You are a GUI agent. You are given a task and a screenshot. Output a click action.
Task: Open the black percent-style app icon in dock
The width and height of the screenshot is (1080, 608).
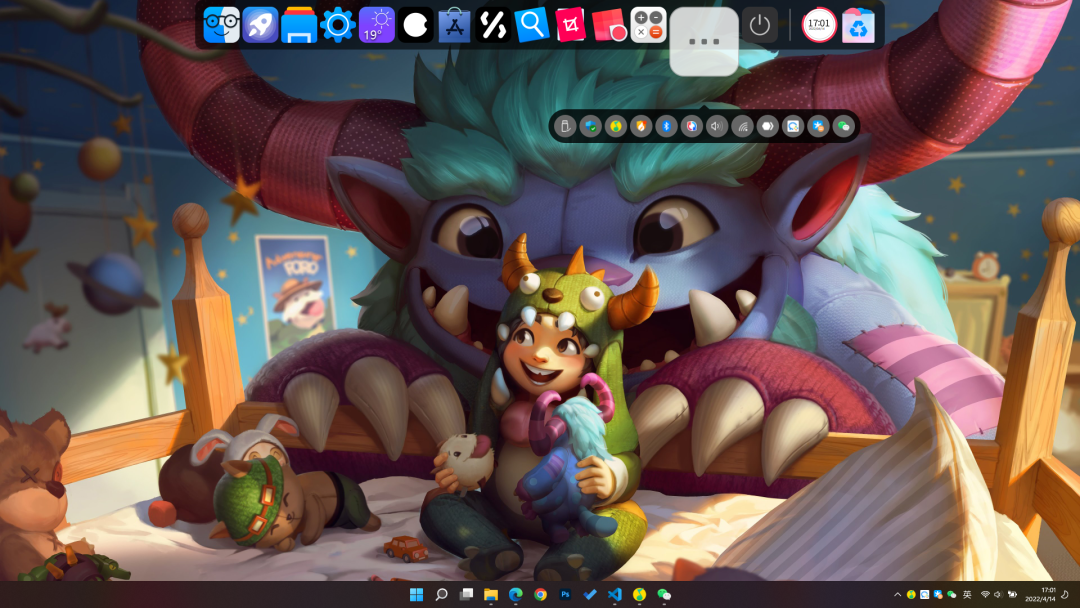(x=493, y=25)
